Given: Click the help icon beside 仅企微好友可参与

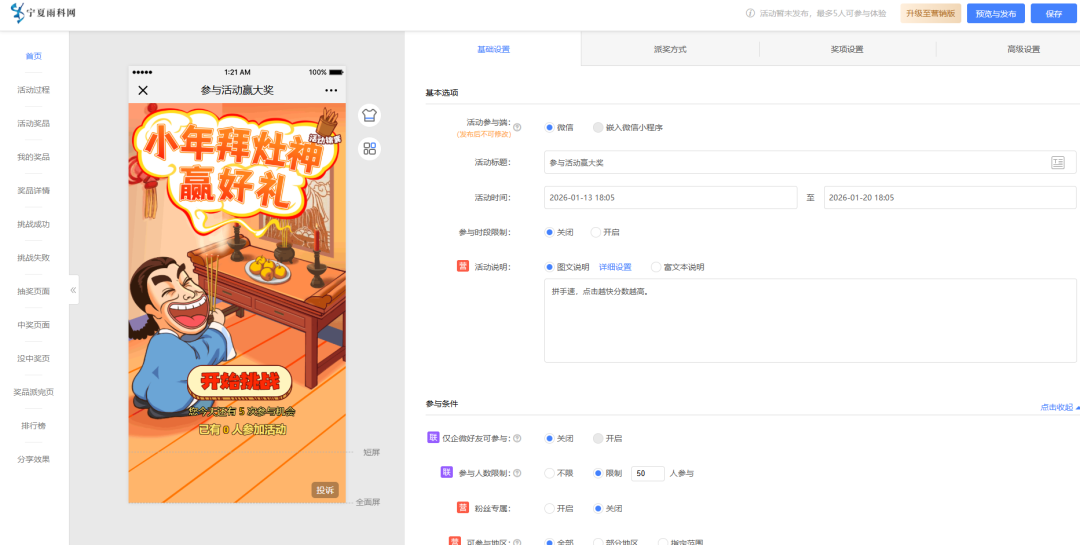Looking at the screenshot, I should point(517,438).
